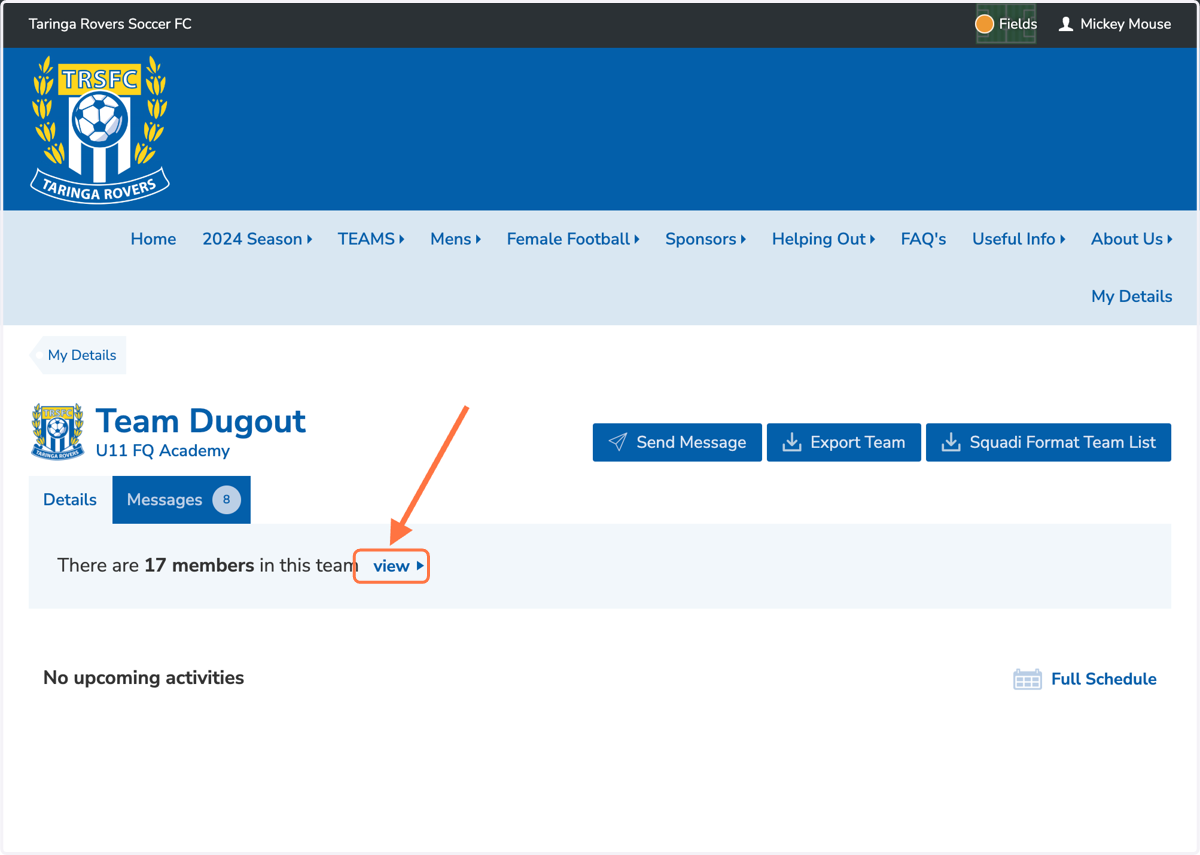Click the Export Team button
The width and height of the screenshot is (1200, 855).
pos(843,442)
